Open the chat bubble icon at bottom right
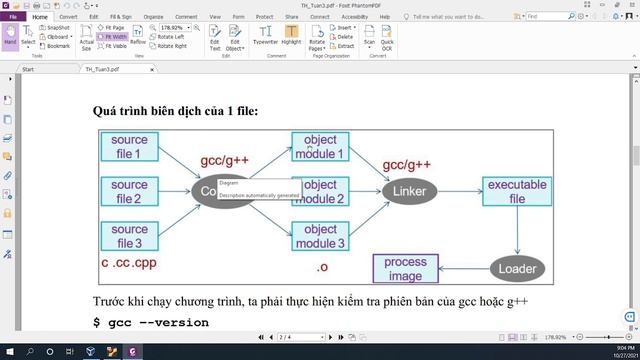The height and width of the screenshot is (360, 640). point(629,317)
